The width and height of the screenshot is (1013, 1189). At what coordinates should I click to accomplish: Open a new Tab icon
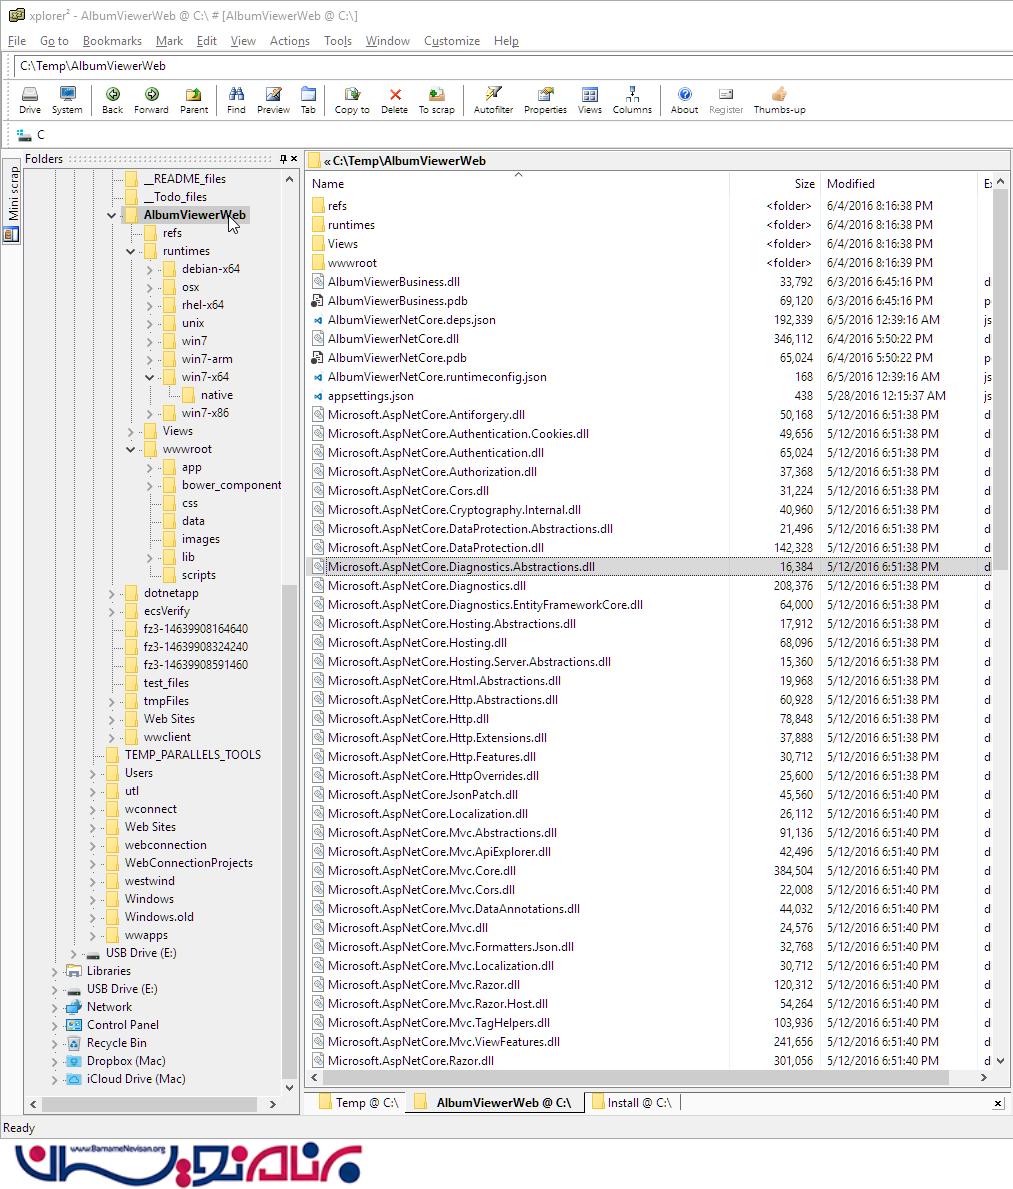[x=308, y=99]
